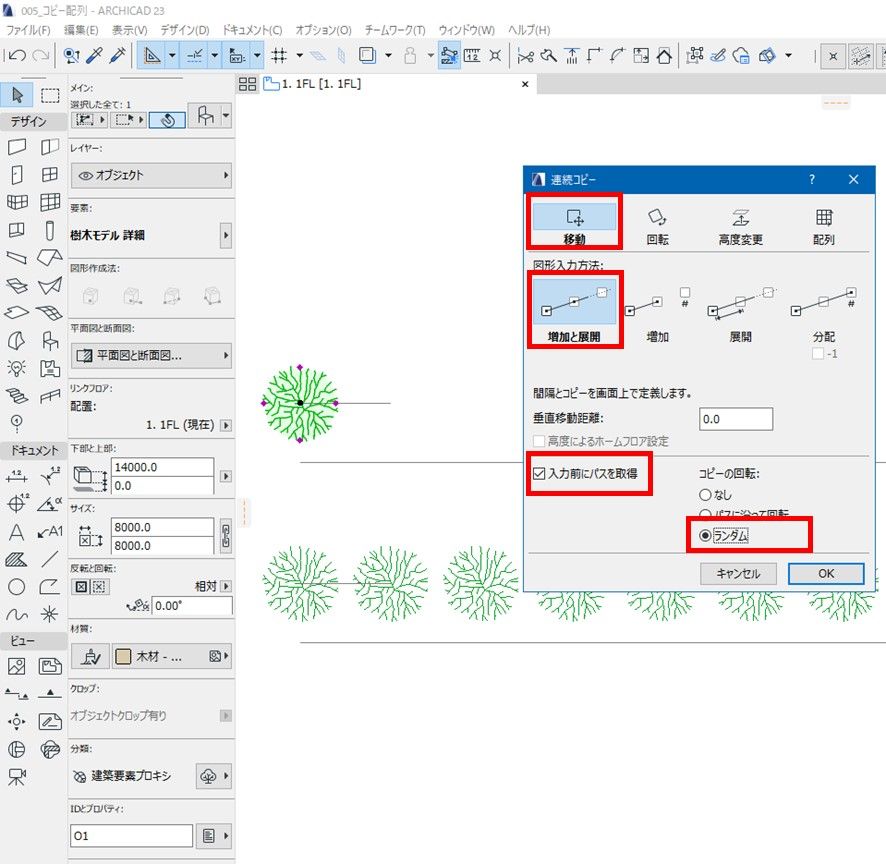Image resolution: width=886 pixels, height=864 pixels.
Task: Open the オブジェクト layer dropdown
Action: click(151, 175)
